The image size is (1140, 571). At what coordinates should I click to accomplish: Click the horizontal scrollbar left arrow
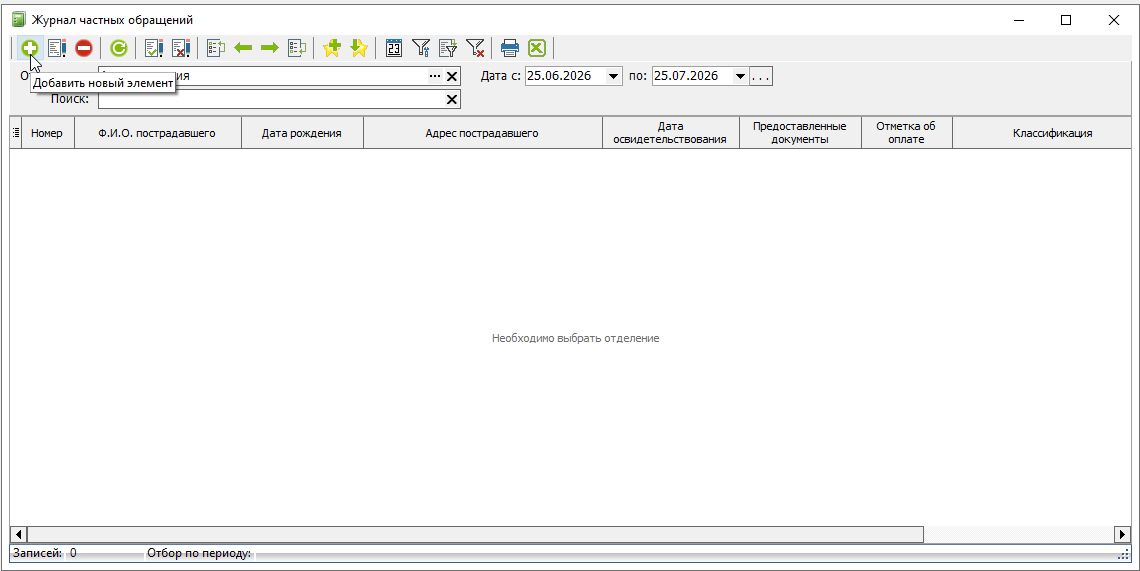click(18, 535)
